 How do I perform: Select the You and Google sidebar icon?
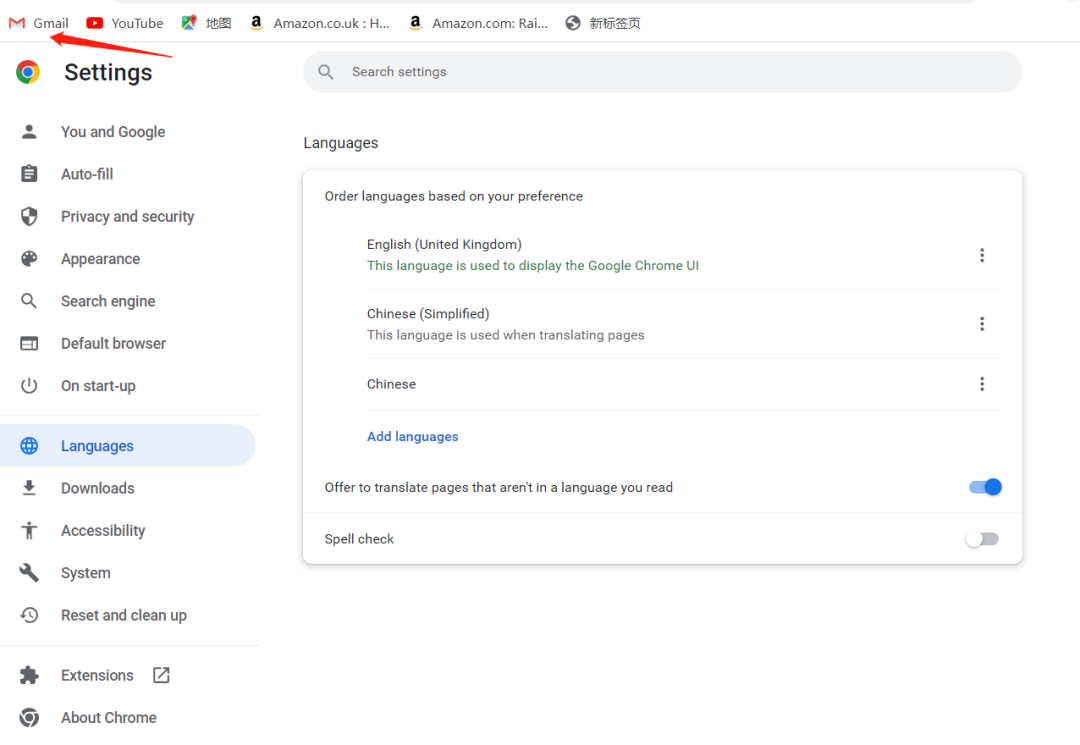[x=29, y=131]
